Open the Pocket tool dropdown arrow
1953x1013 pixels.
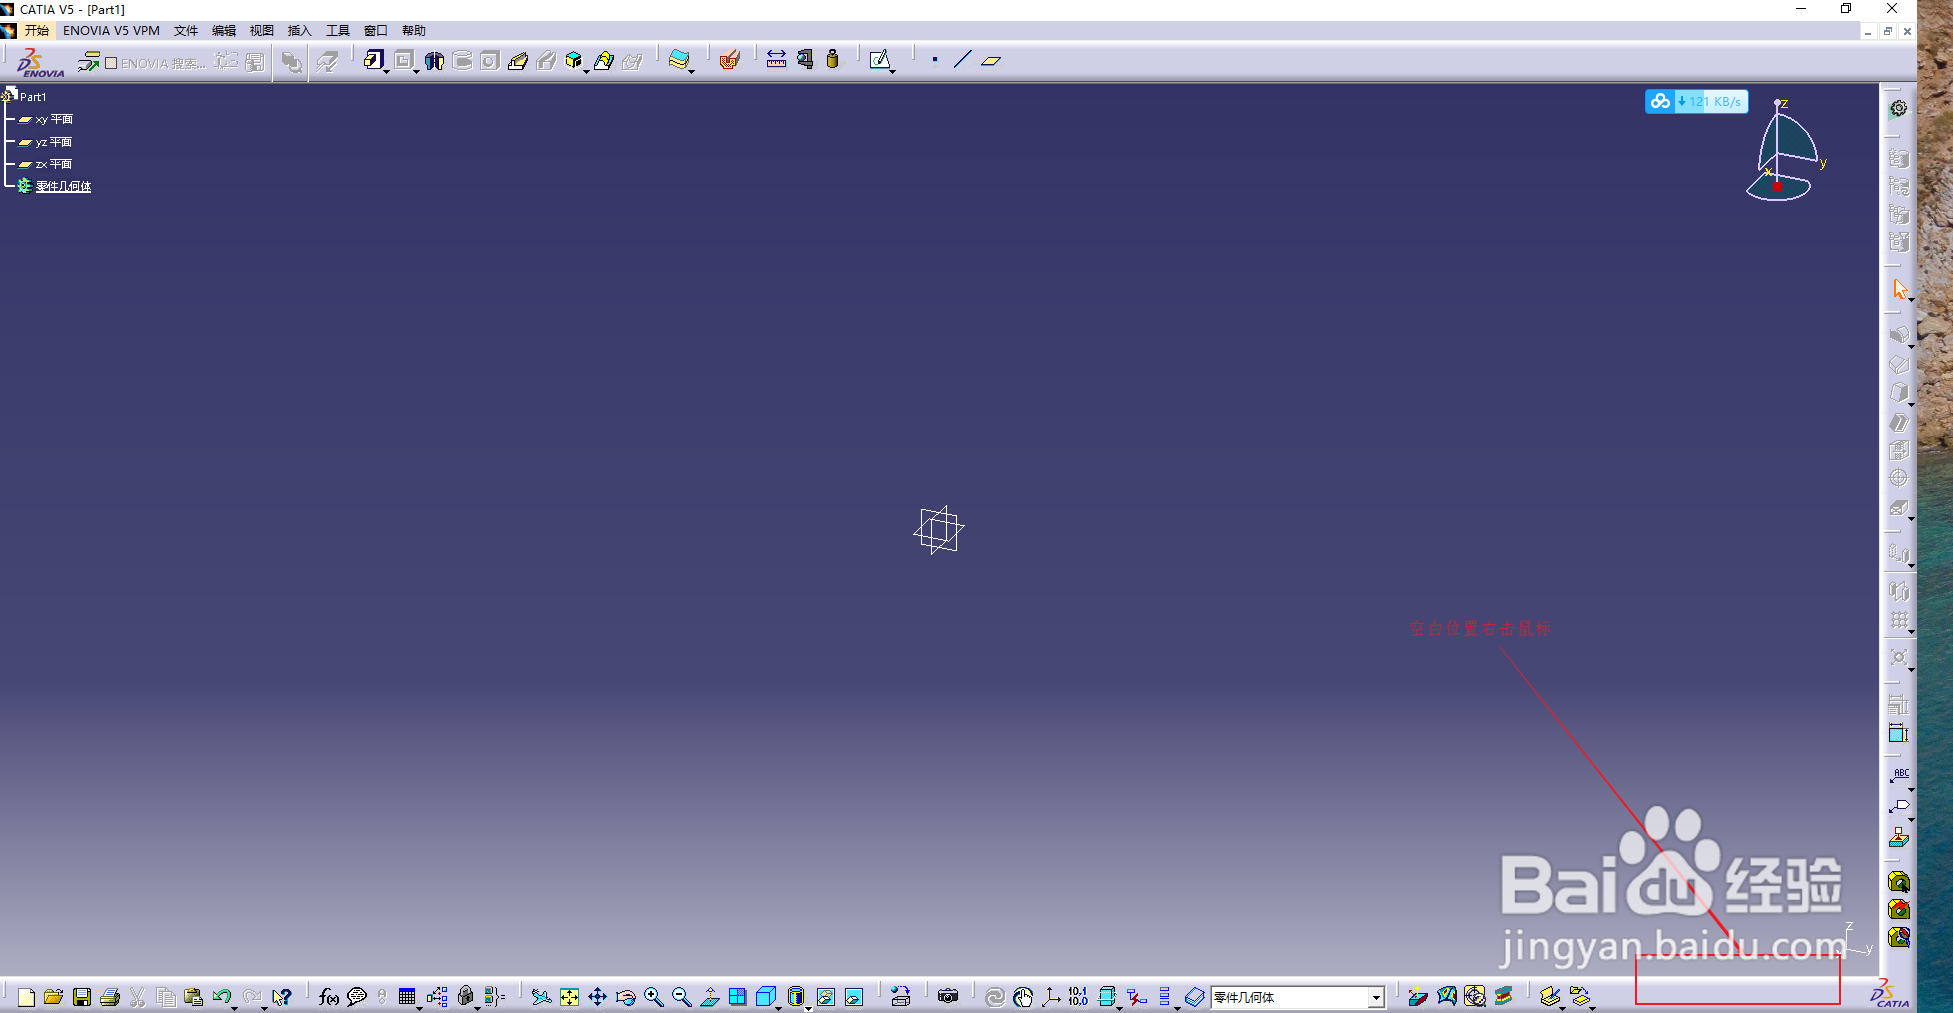point(416,71)
